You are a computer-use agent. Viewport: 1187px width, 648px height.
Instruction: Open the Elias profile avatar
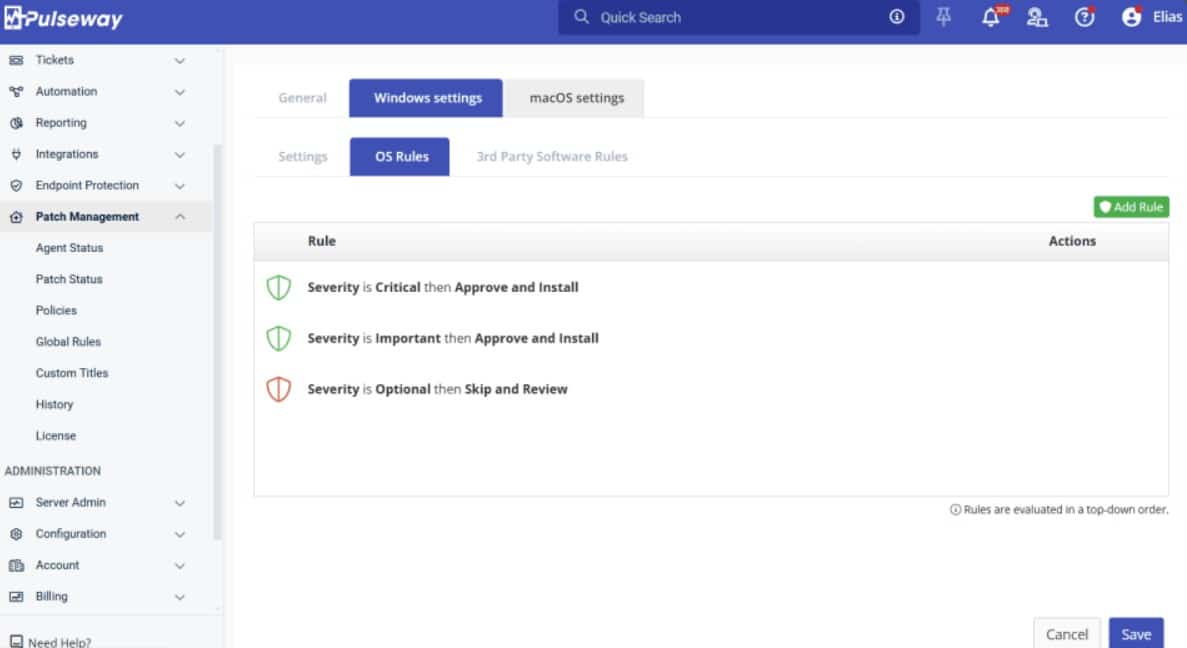click(x=1132, y=17)
